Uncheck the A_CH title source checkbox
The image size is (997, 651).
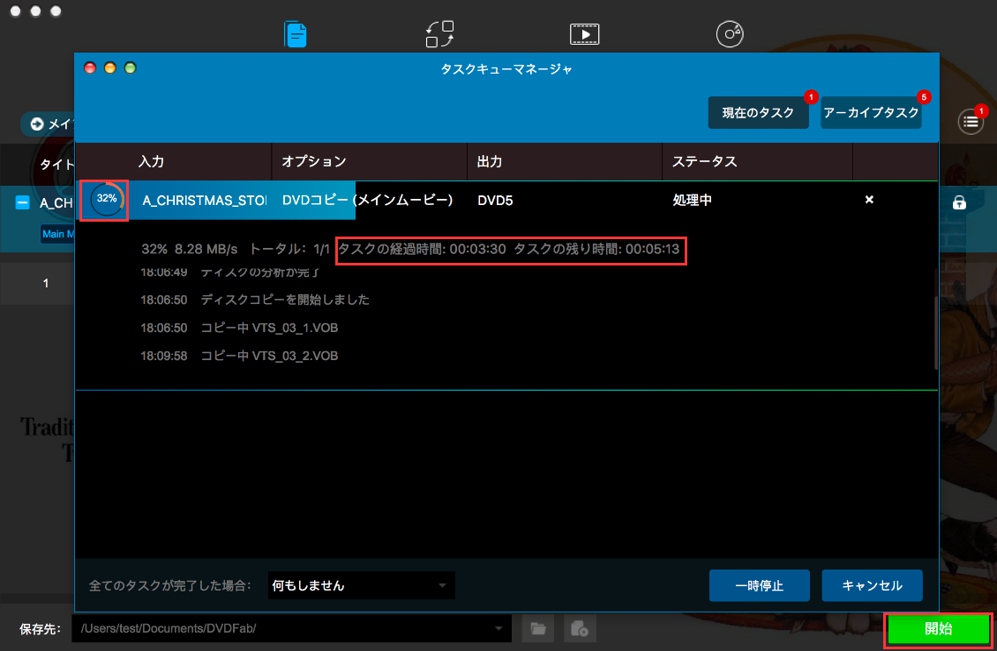pos(23,203)
